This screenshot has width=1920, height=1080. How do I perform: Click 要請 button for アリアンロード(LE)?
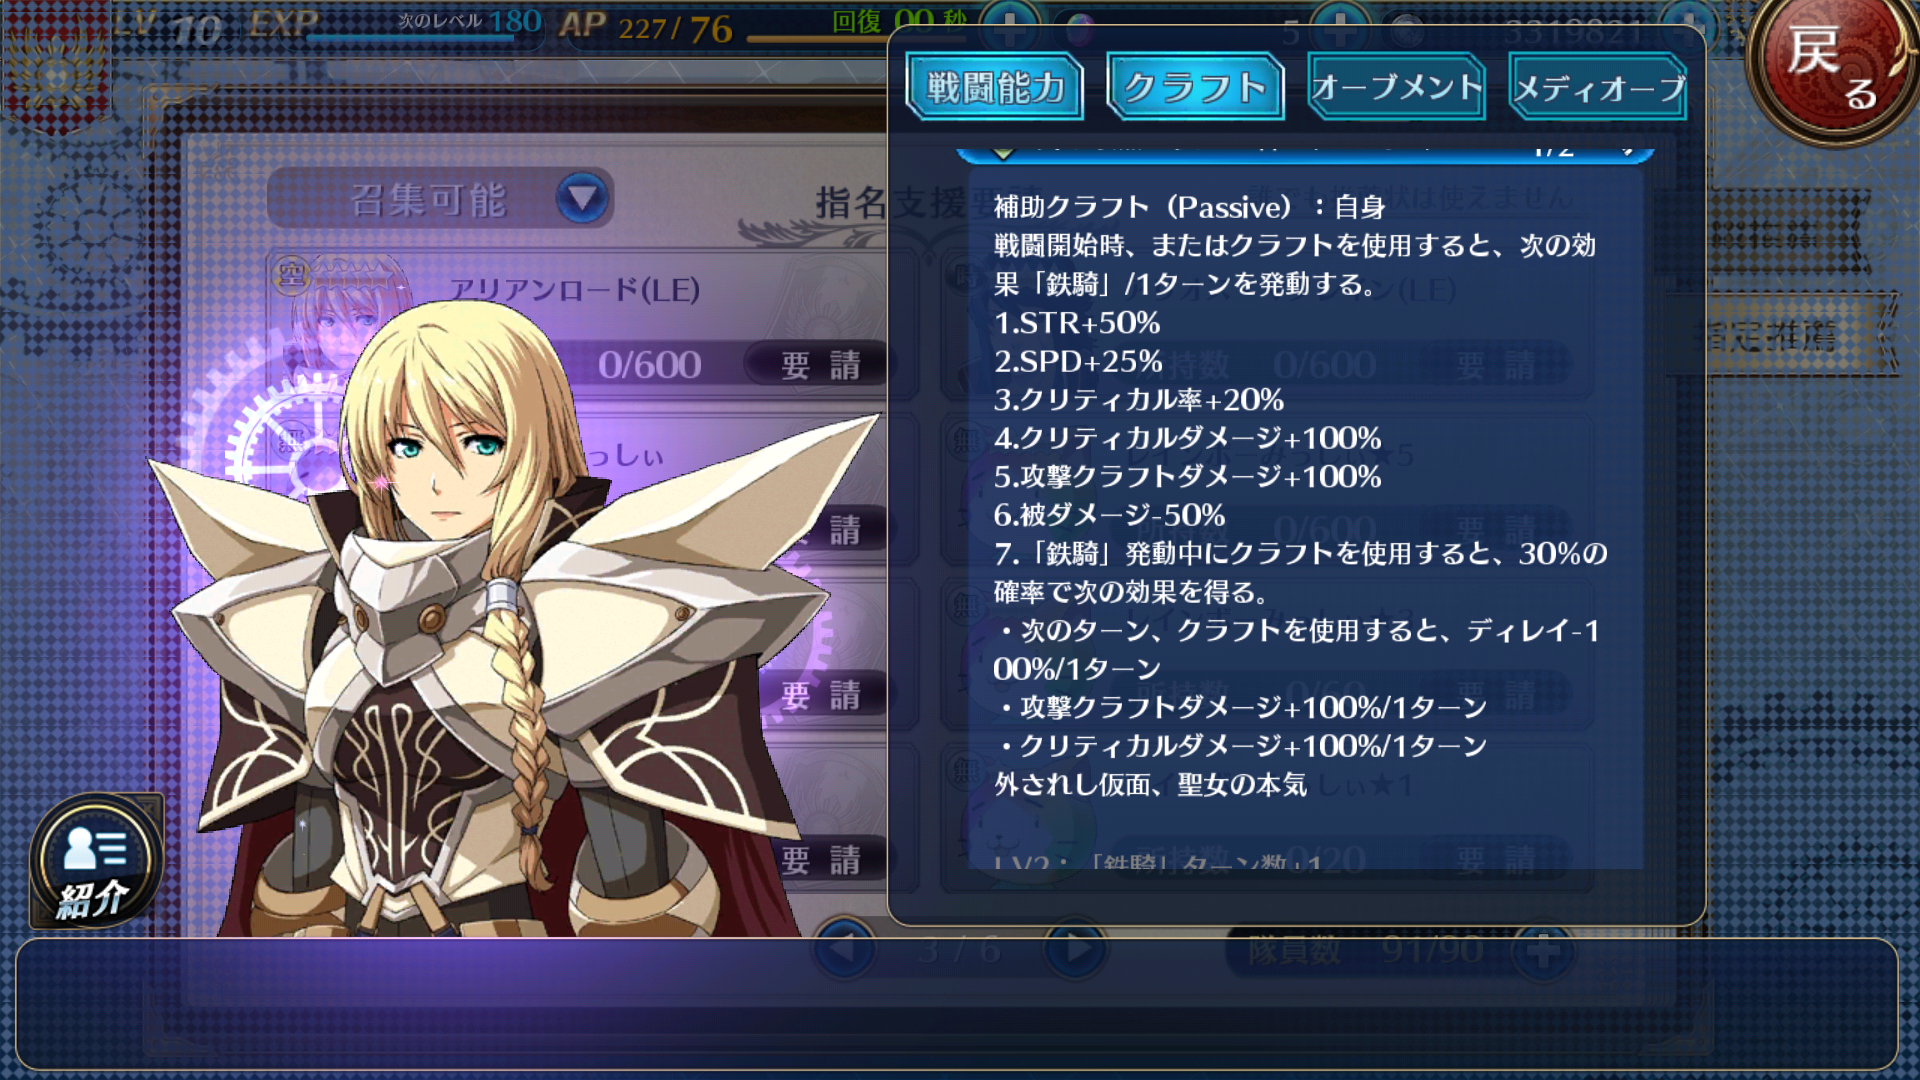coord(820,364)
